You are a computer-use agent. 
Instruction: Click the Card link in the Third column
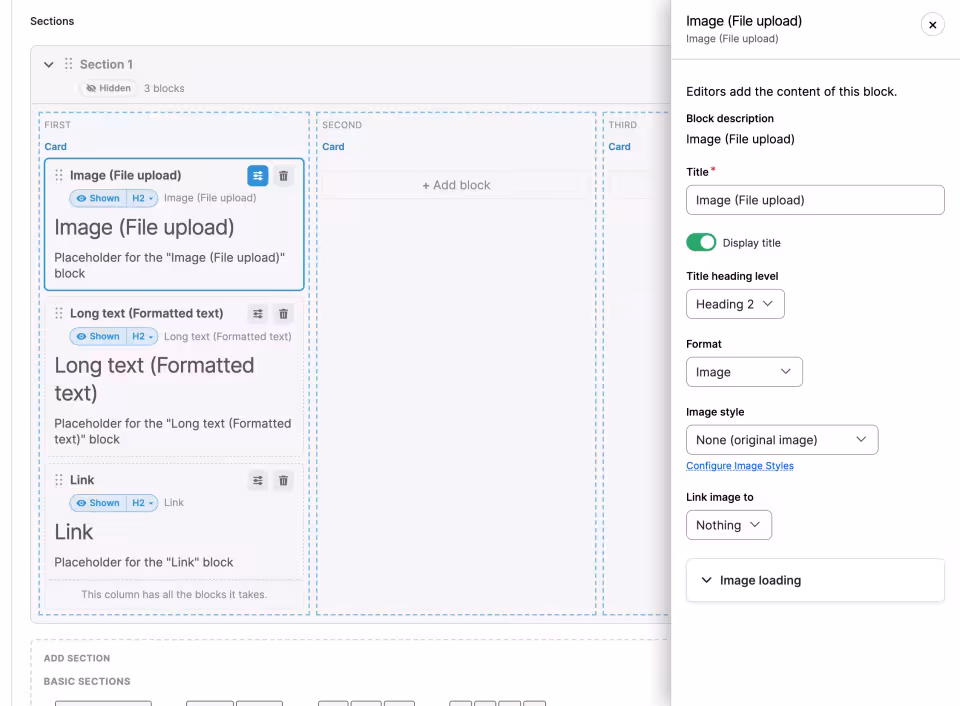pyautogui.click(x=620, y=147)
